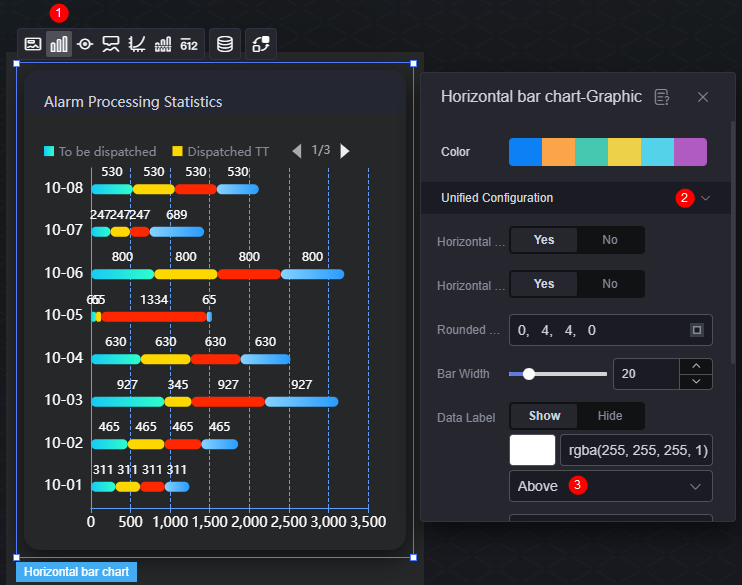Increase the Bar Width value
The height and width of the screenshot is (585, 742).
tap(696, 366)
